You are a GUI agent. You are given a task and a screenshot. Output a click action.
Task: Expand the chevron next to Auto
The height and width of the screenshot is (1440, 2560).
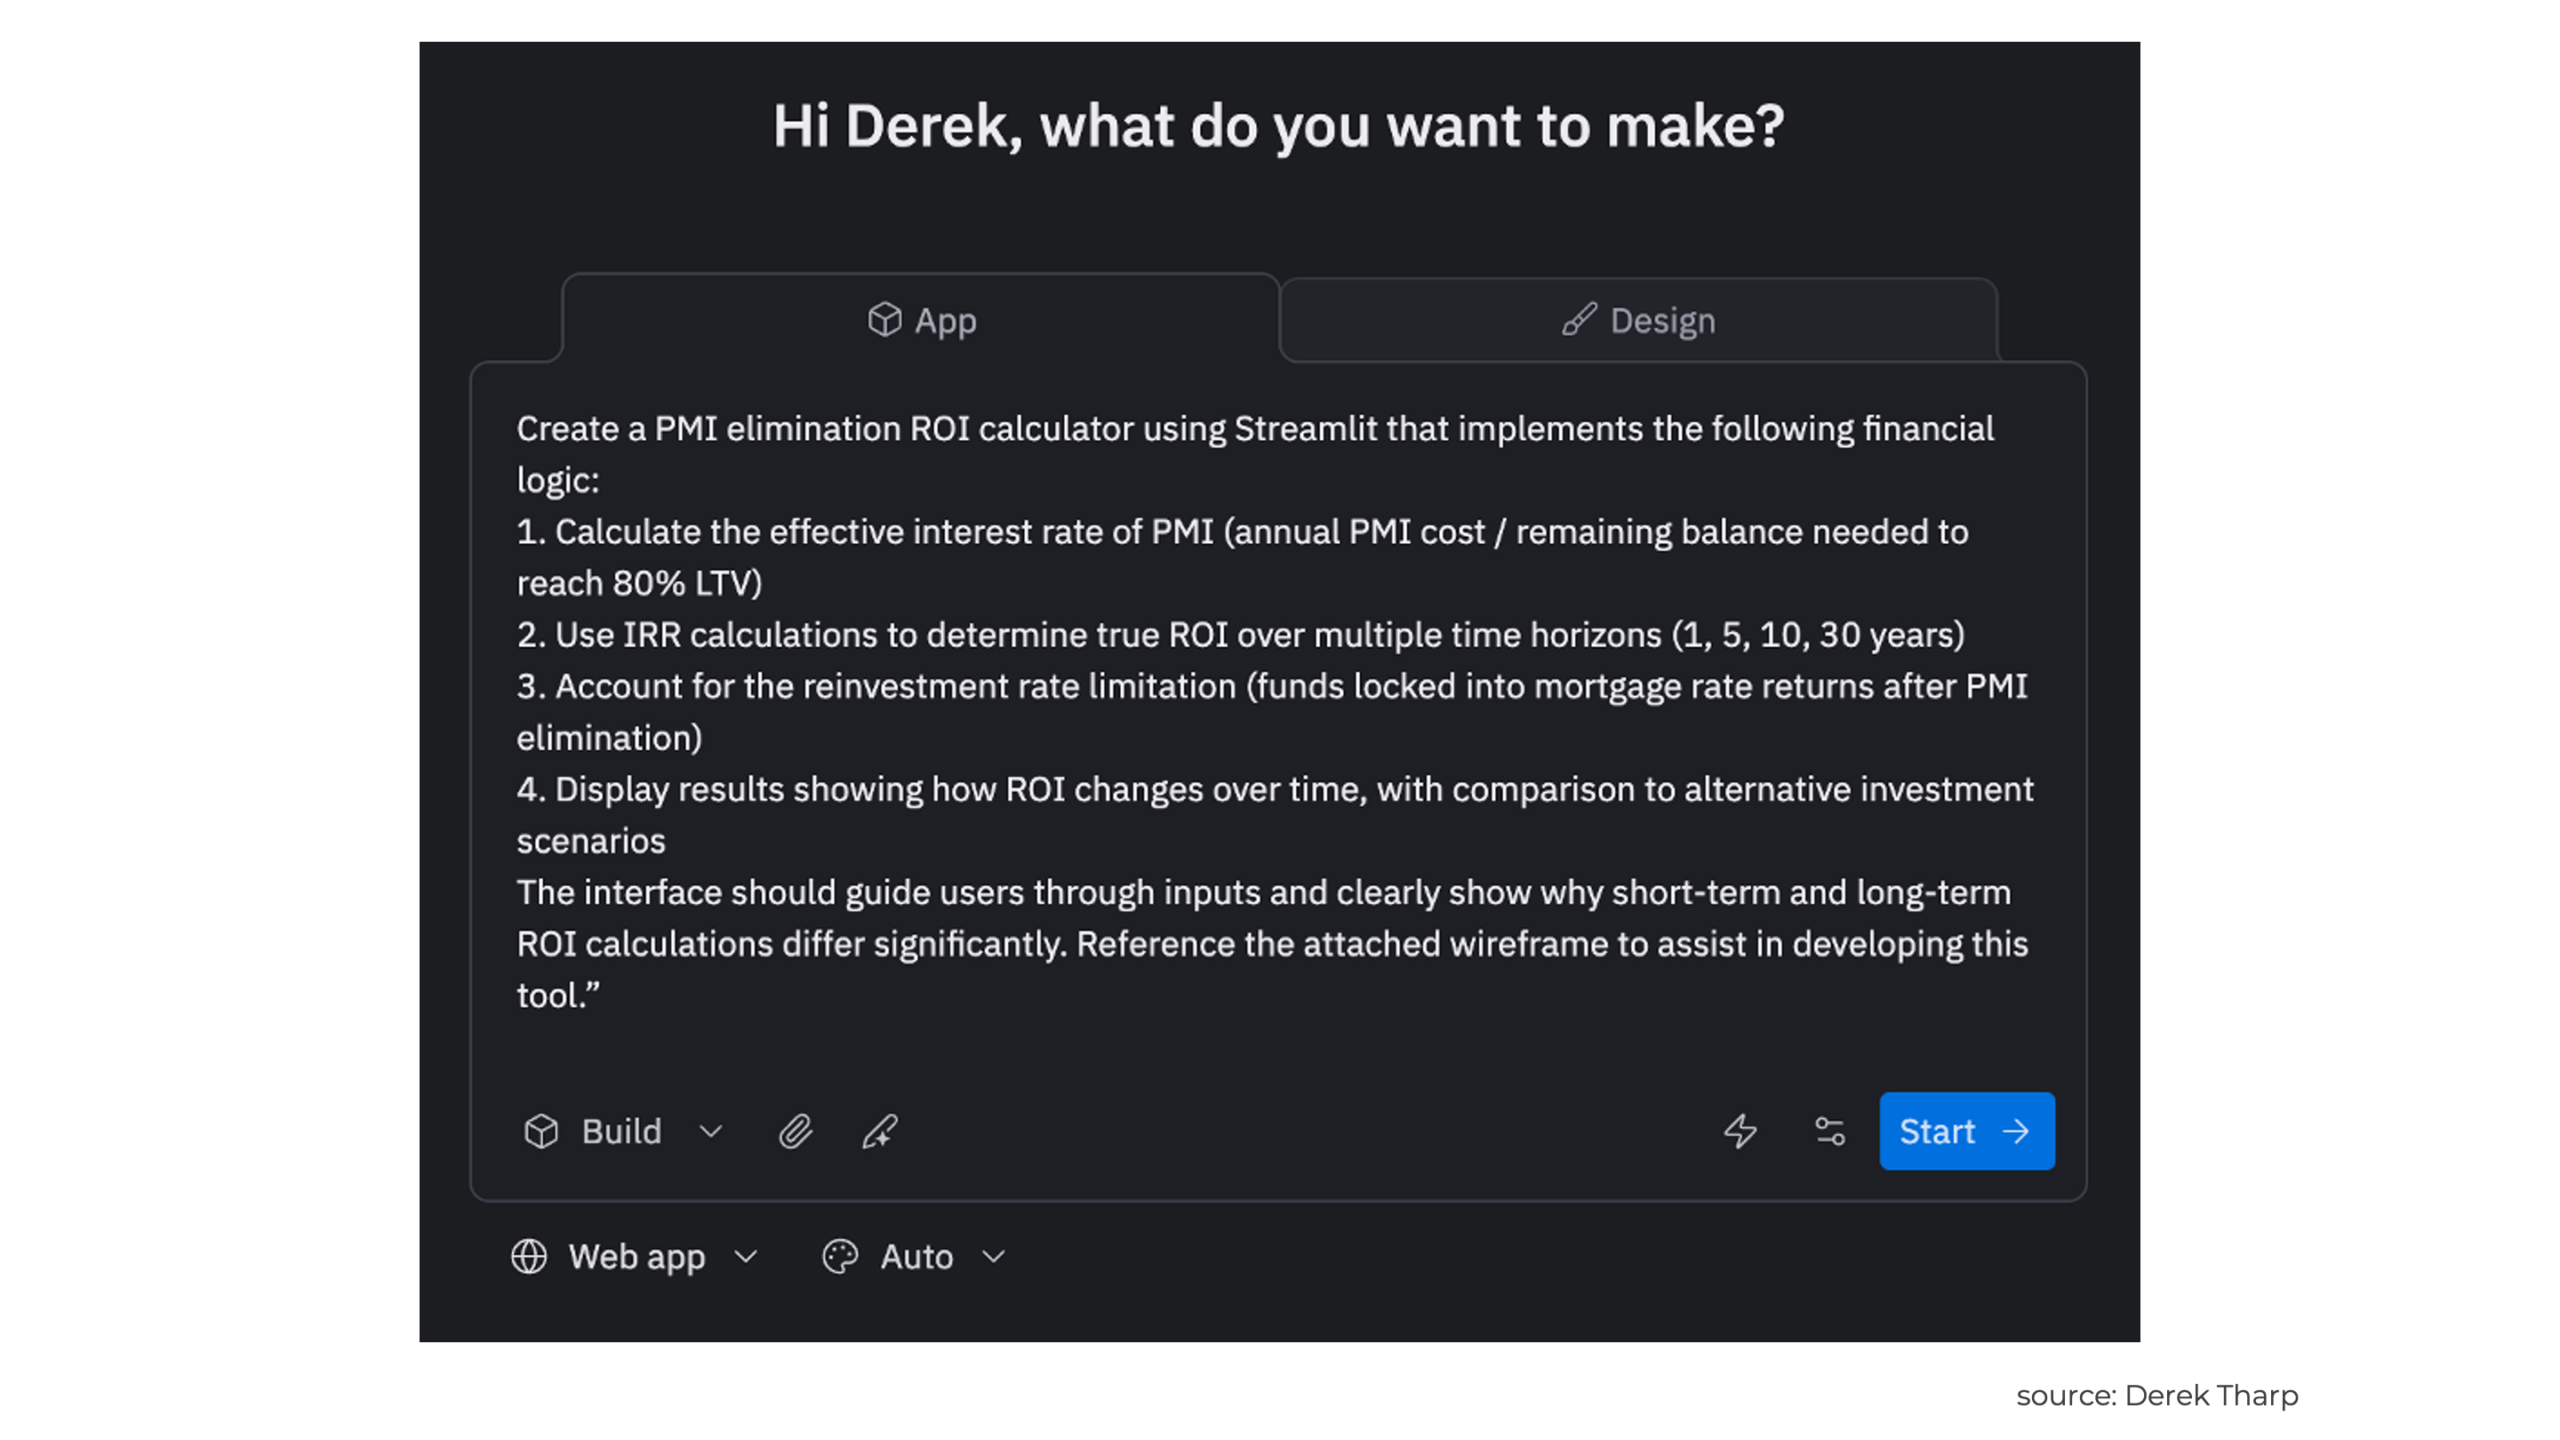click(x=993, y=1256)
